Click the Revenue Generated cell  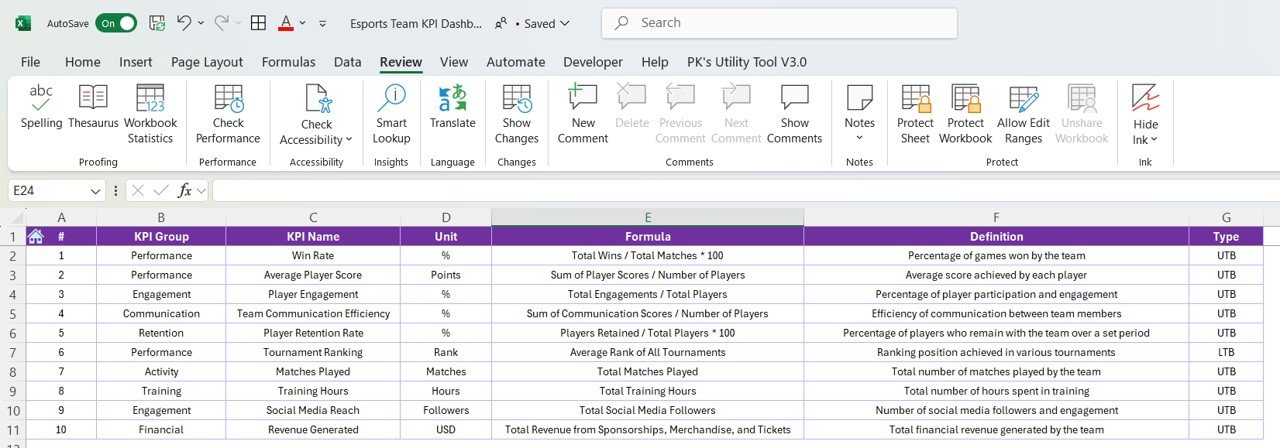coord(313,430)
